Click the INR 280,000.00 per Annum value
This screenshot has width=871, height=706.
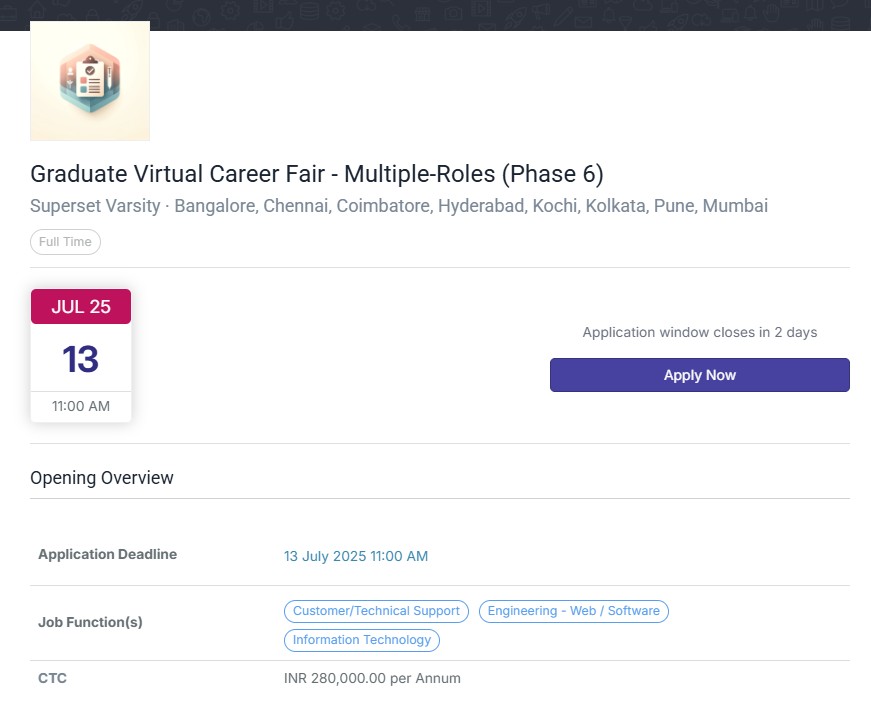point(372,678)
